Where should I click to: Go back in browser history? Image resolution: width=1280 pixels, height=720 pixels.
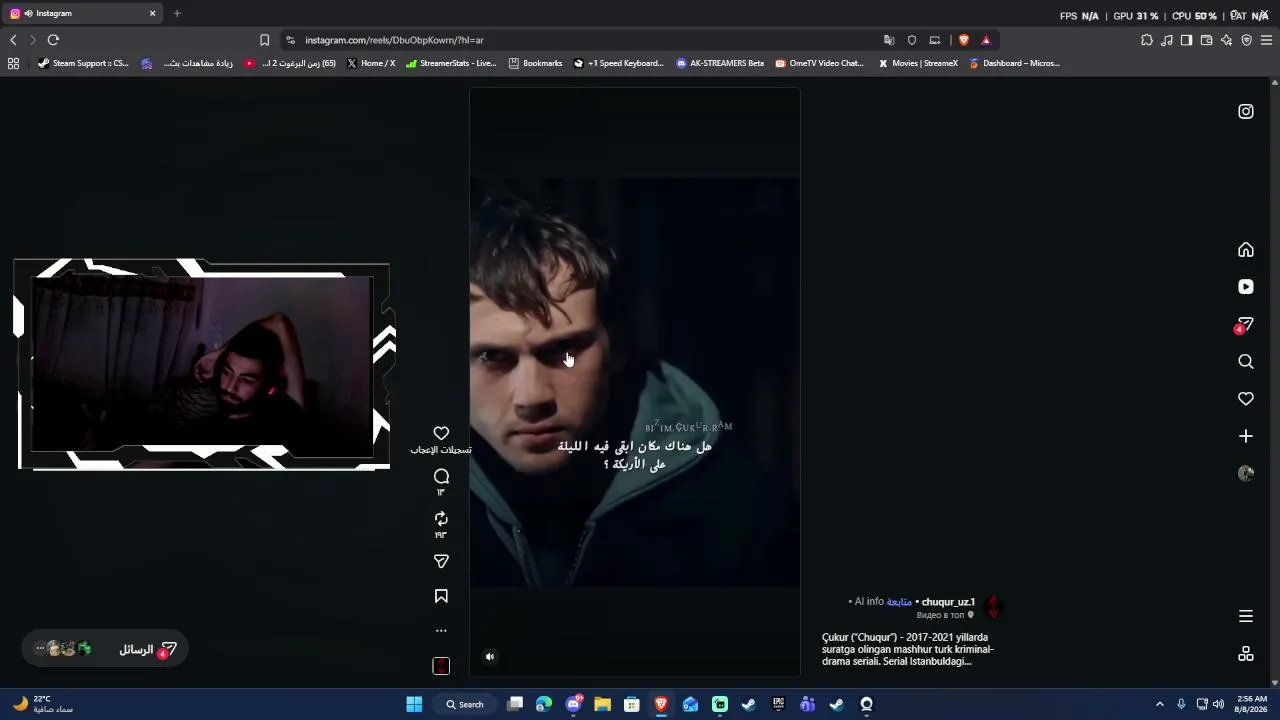[13, 40]
